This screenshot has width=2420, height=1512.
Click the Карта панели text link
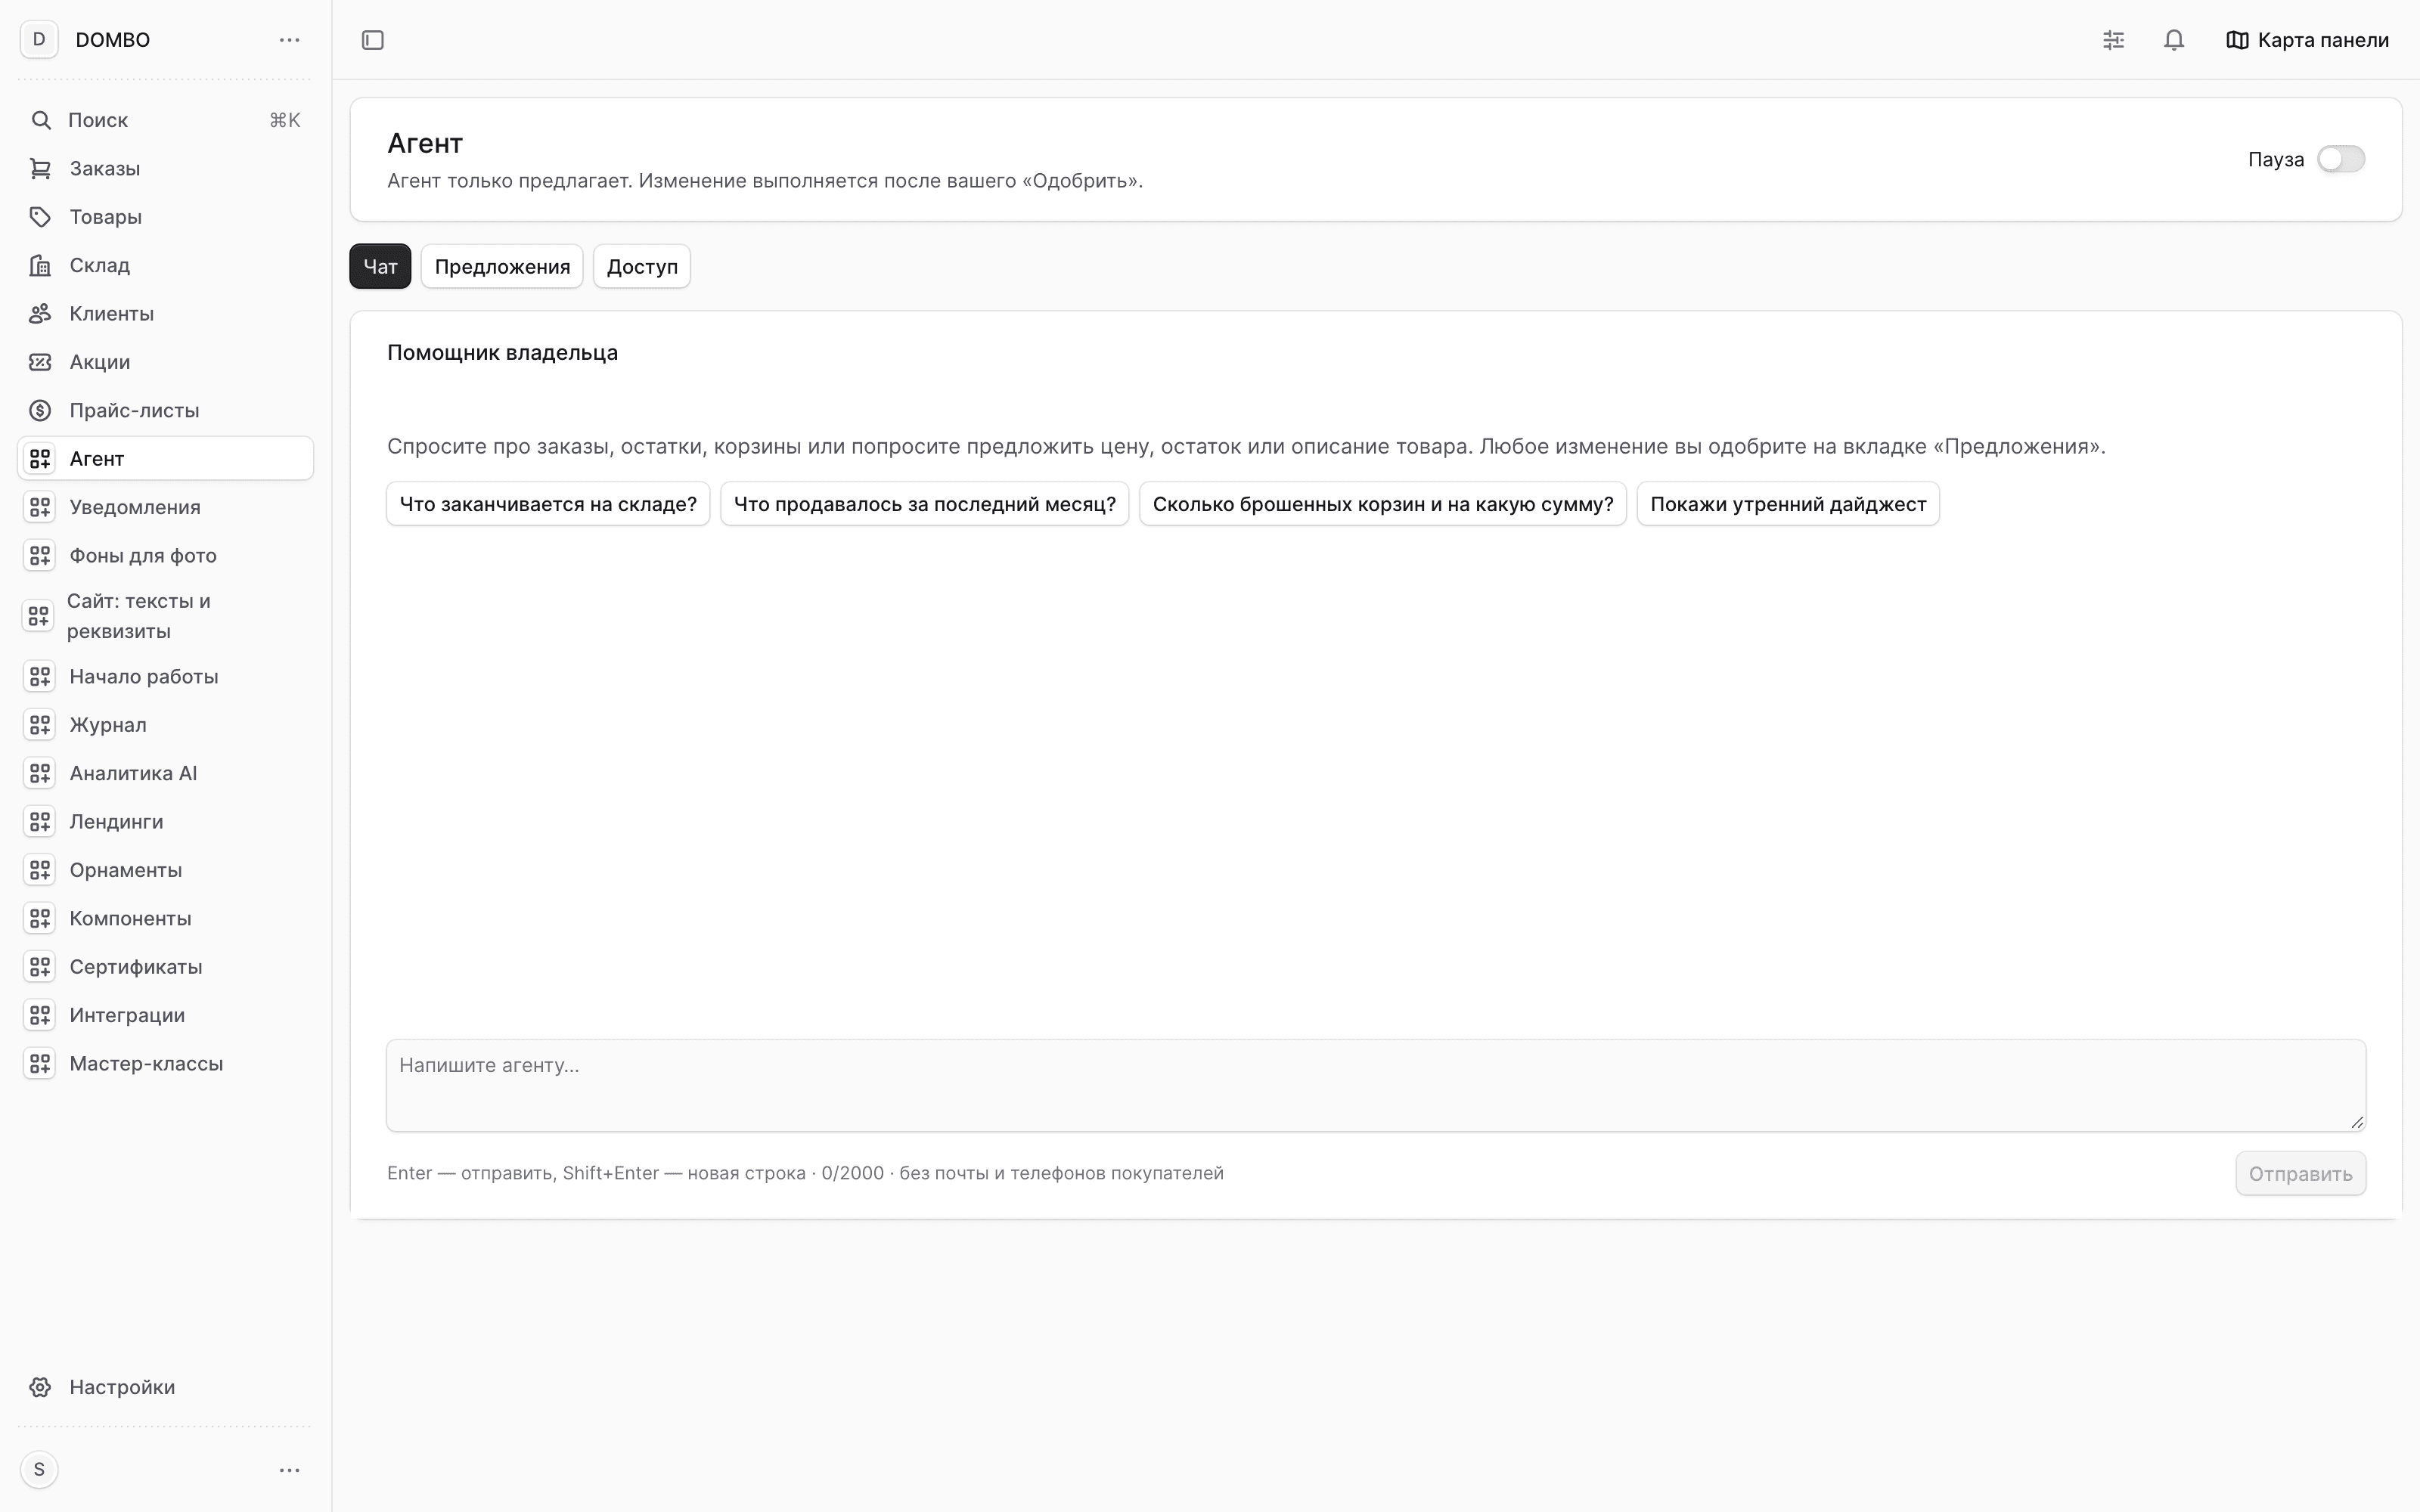pos(2323,40)
